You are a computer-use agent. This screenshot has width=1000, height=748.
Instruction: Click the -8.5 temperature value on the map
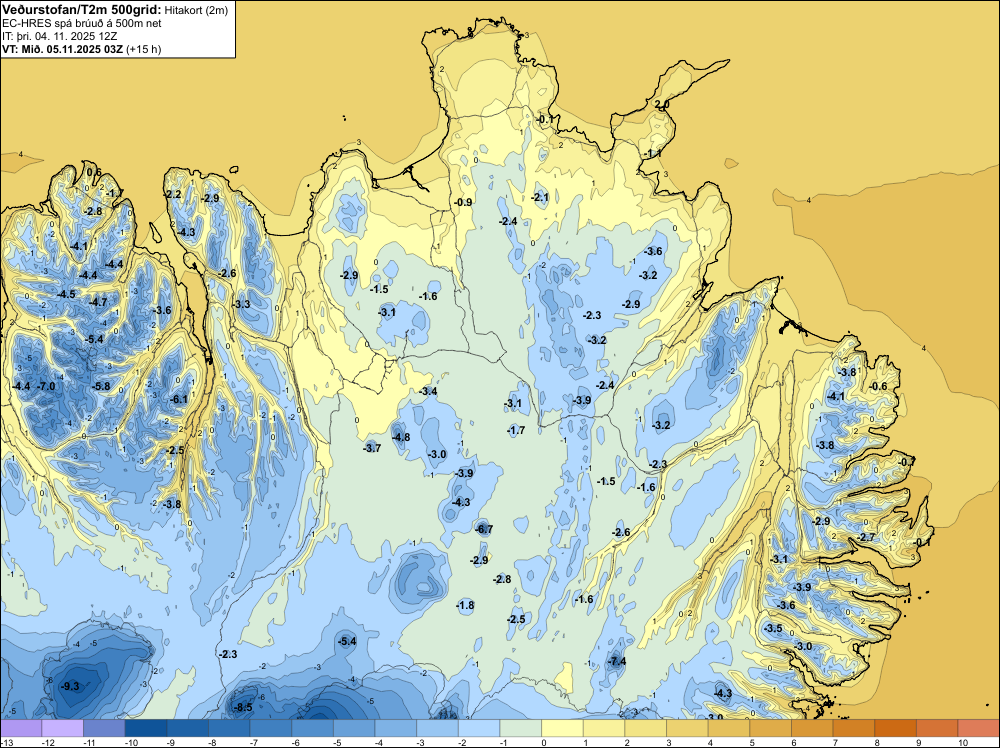243,707
